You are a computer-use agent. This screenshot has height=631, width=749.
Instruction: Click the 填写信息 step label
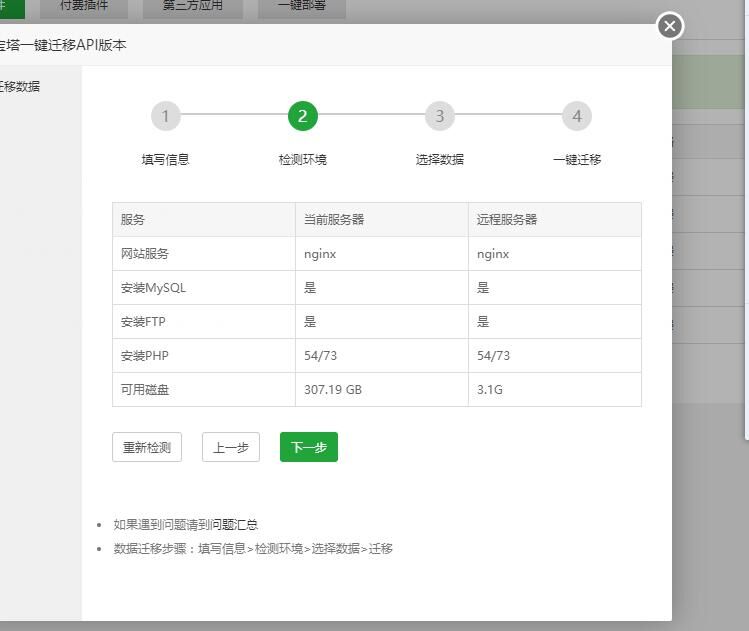165,159
